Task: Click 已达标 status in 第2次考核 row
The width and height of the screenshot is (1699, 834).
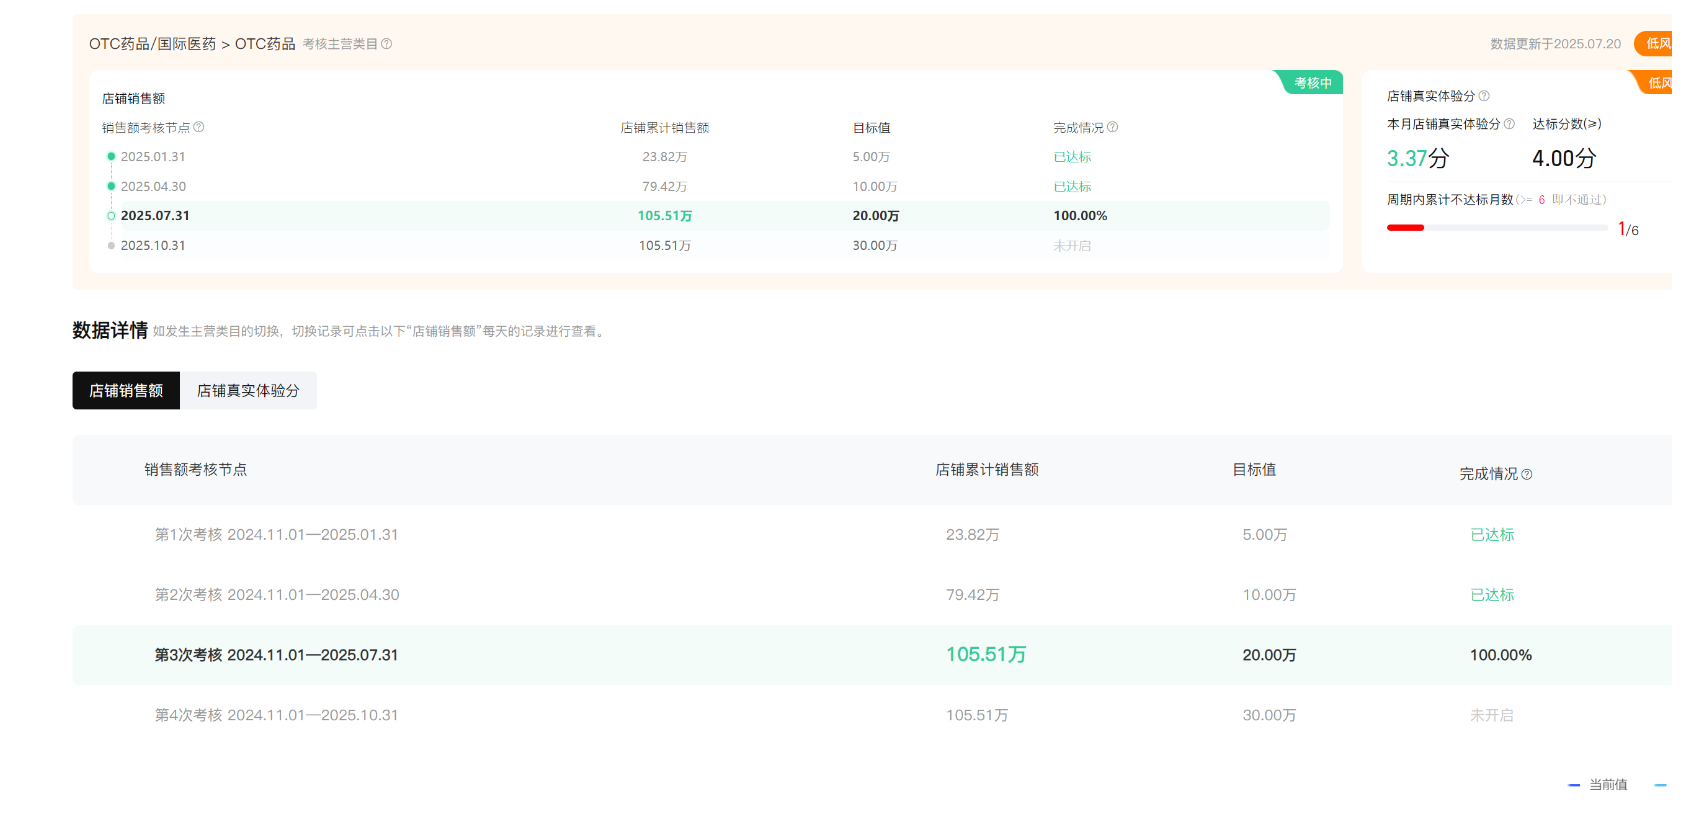Action: pos(1492,595)
